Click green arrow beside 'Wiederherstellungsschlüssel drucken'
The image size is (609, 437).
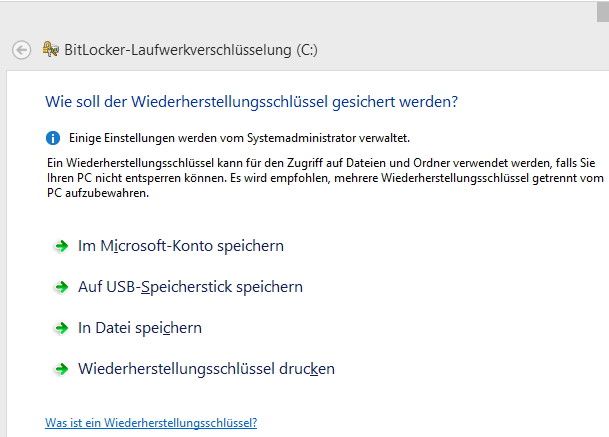[x=62, y=369]
